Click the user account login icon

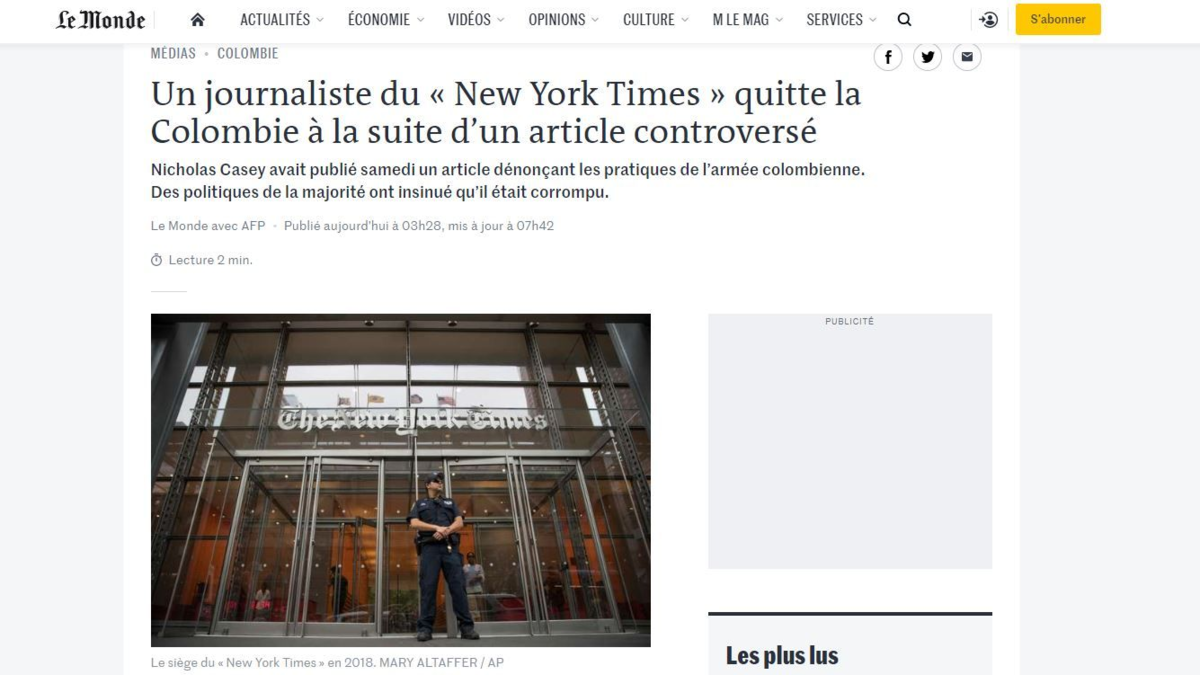pos(989,19)
